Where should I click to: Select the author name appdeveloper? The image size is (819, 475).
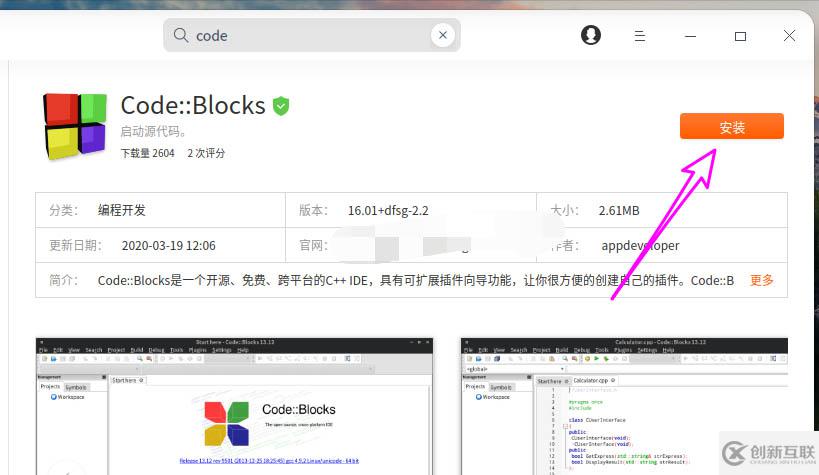click(640, 246)
